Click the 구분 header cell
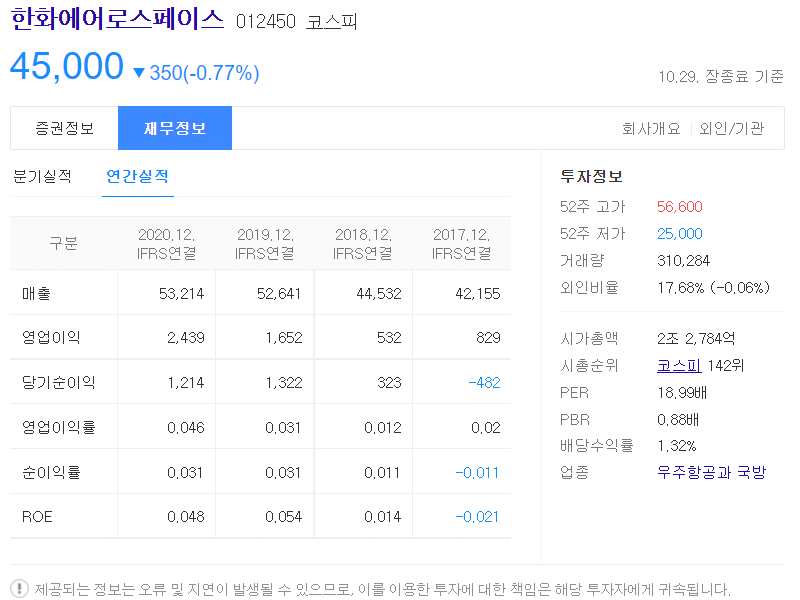The width and height of the screenshot is (800, 600). point(63,243)
